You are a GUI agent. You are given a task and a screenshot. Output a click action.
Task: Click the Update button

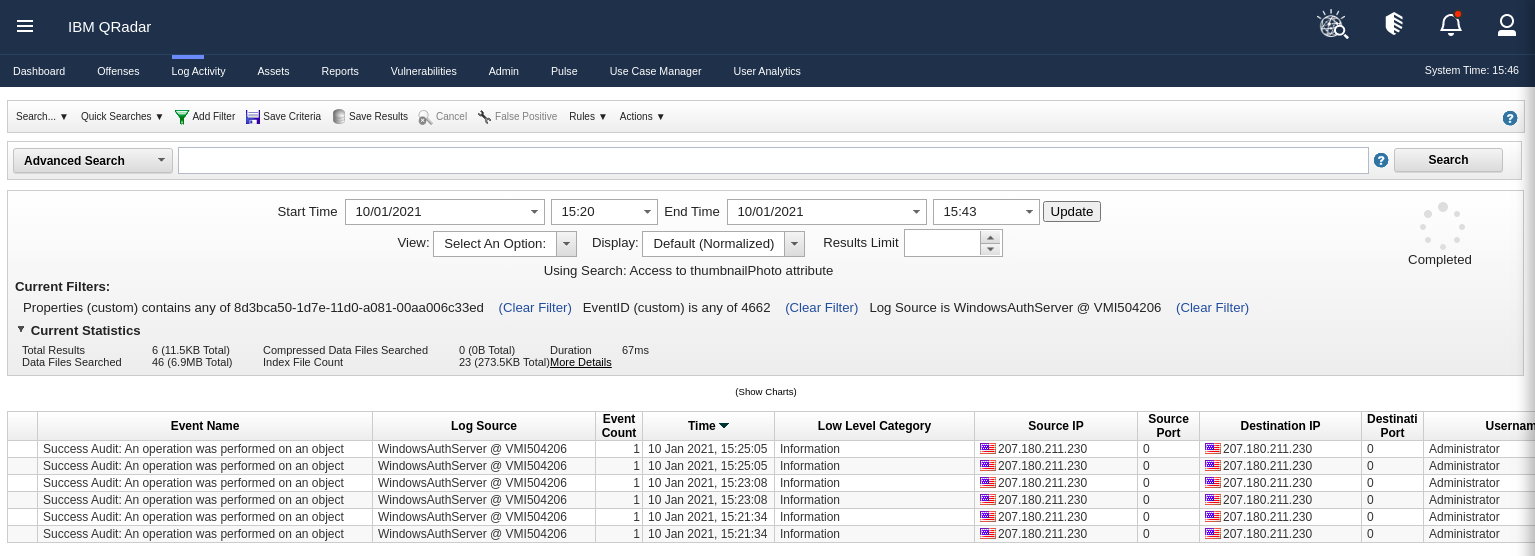1072,212
